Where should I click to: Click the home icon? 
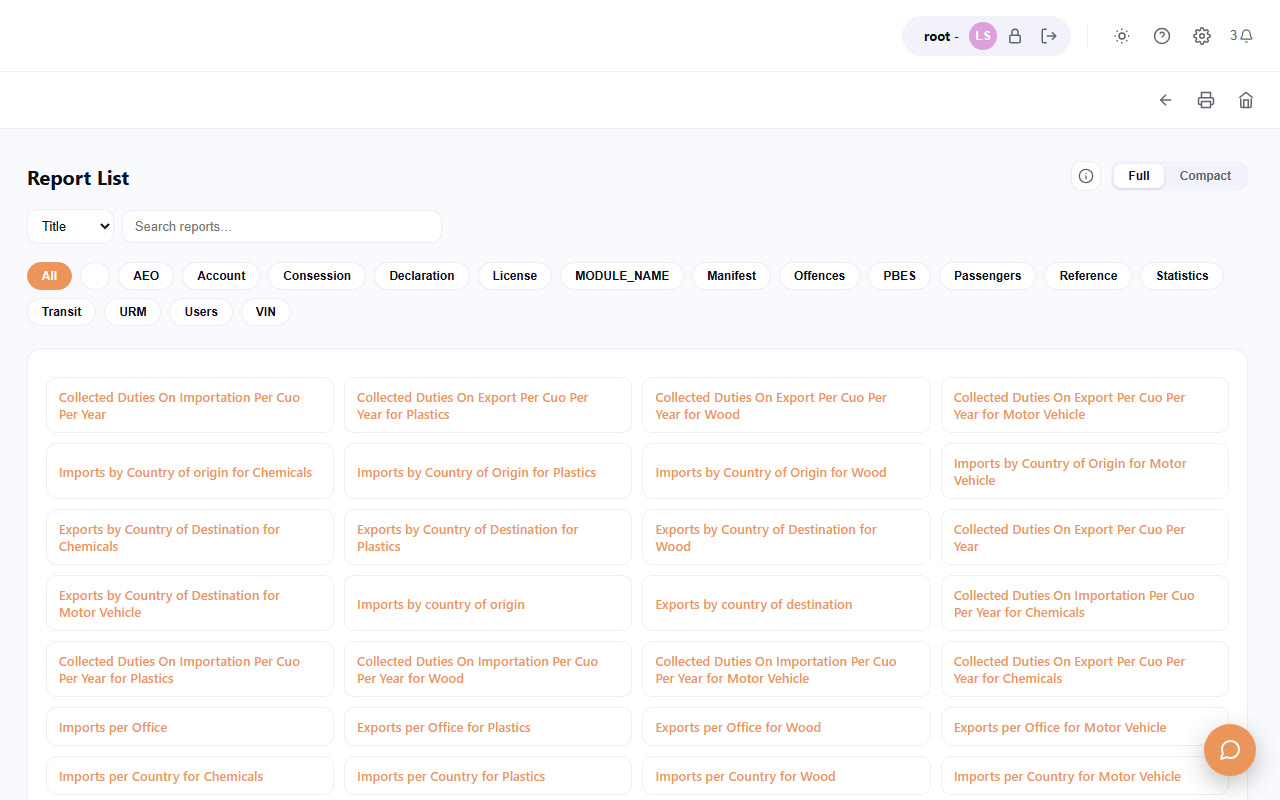1246,100
